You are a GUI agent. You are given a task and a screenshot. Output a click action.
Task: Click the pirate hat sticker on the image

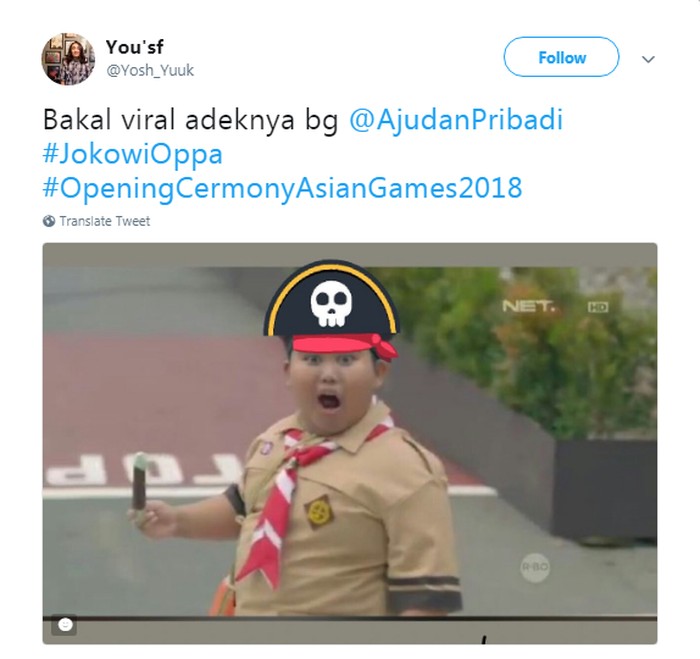[331, 310]
